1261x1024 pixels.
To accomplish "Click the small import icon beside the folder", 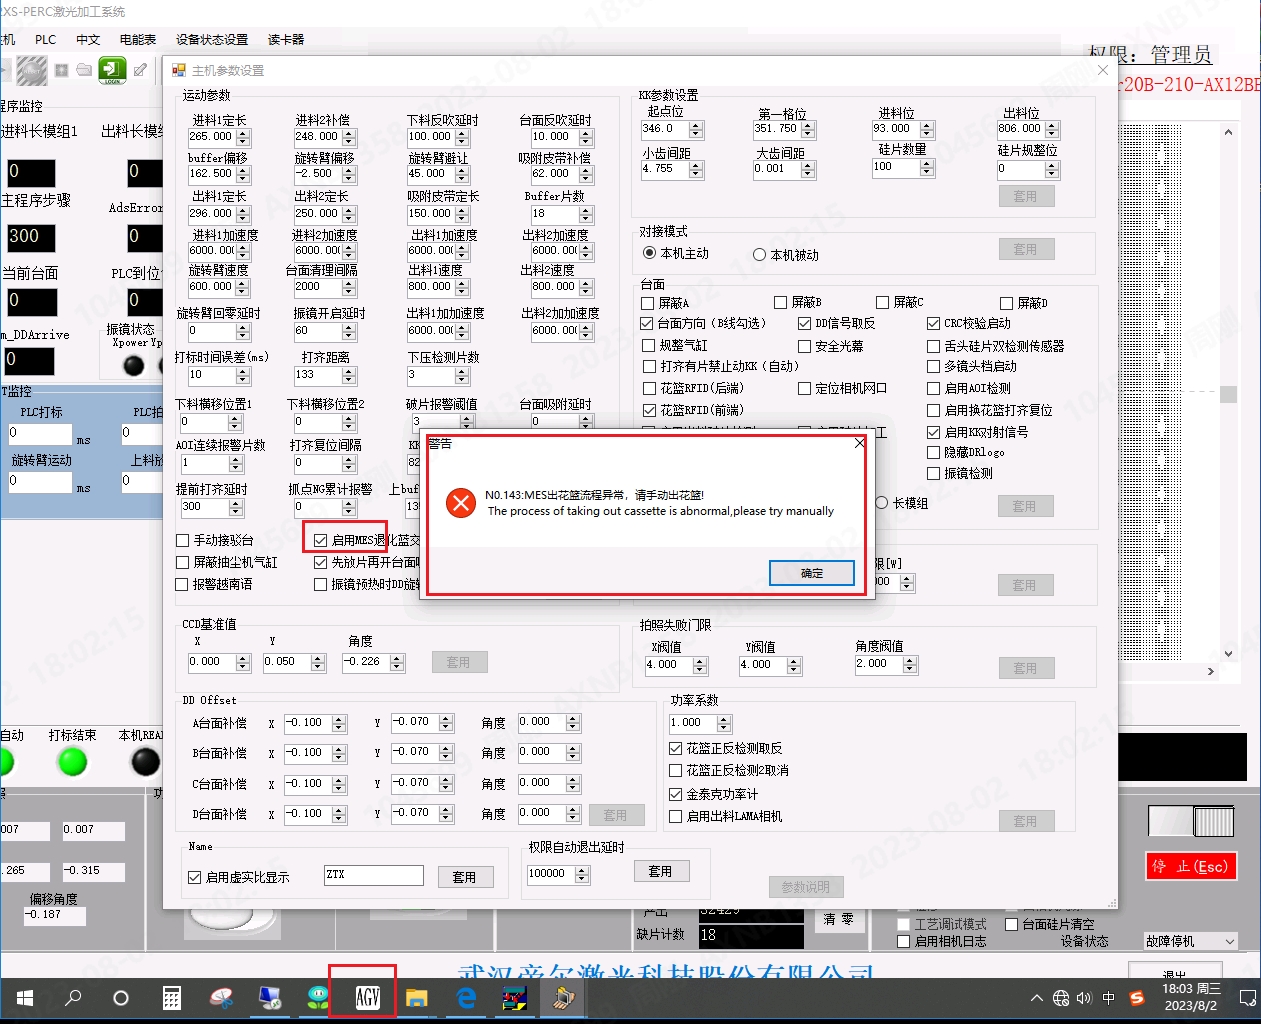I will [62, 70].
